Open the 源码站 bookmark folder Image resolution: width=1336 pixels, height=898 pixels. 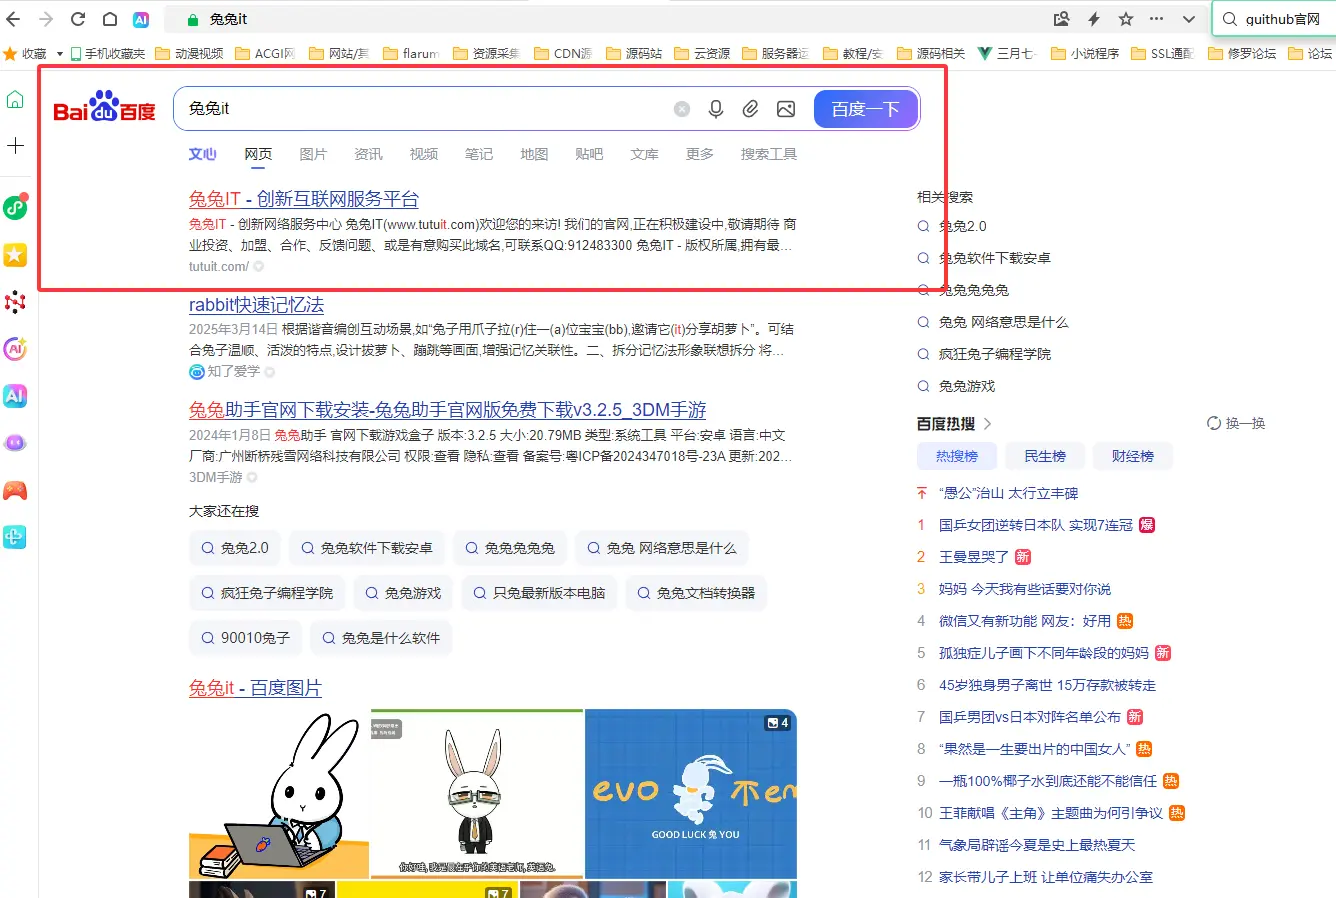click(x=634, y=54)
